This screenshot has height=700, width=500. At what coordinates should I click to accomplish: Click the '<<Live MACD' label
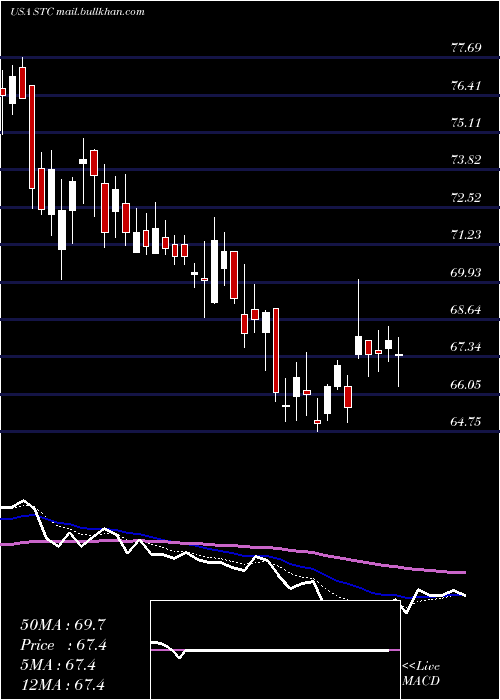(421, 673)
